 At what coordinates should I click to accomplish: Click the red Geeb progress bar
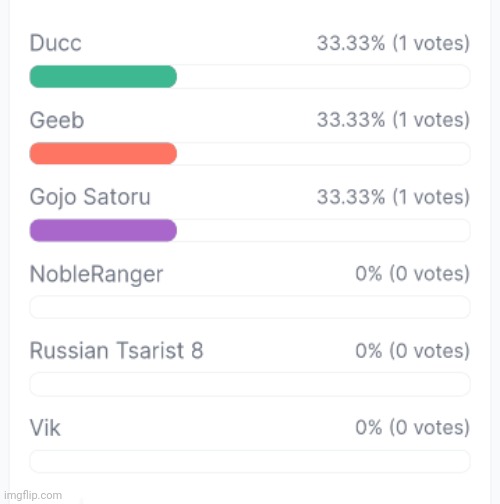coord(103,153)
